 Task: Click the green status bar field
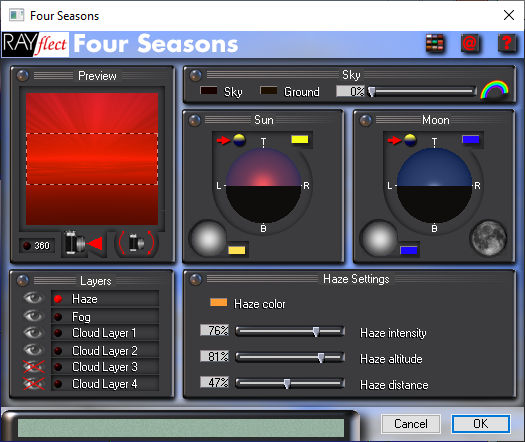pyautogui.click(x=181, y=428)
